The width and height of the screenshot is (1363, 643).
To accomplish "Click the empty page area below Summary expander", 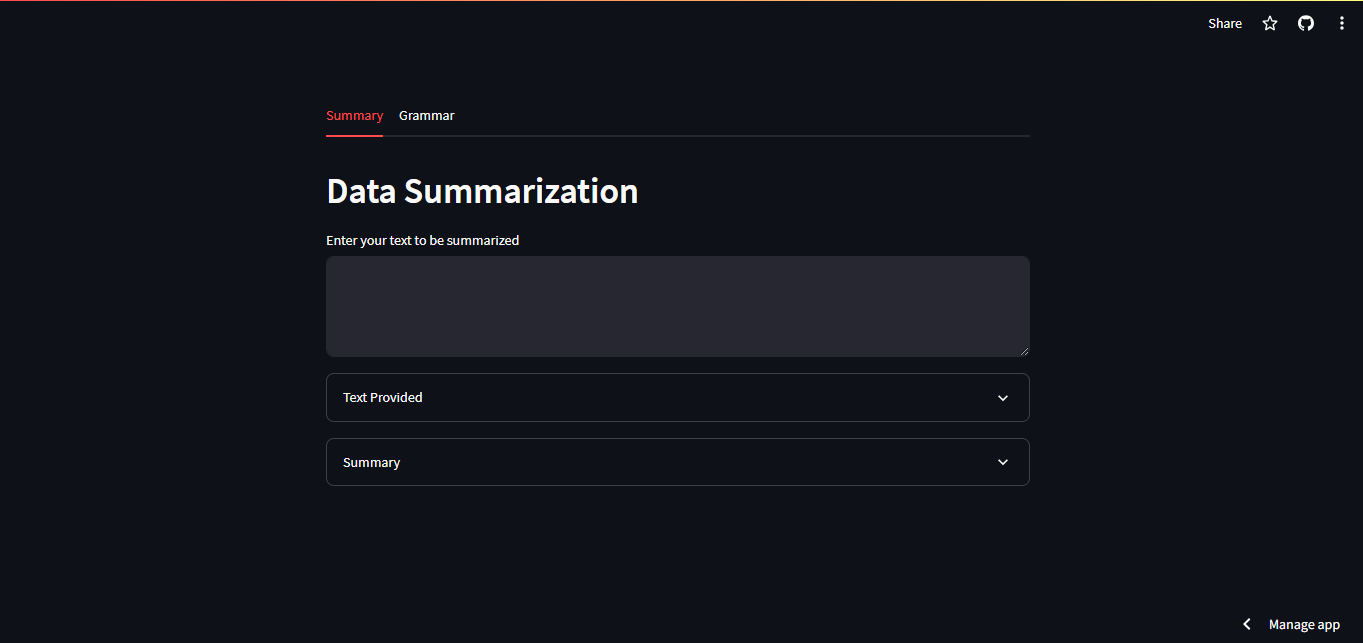I will tap(677, 560).
